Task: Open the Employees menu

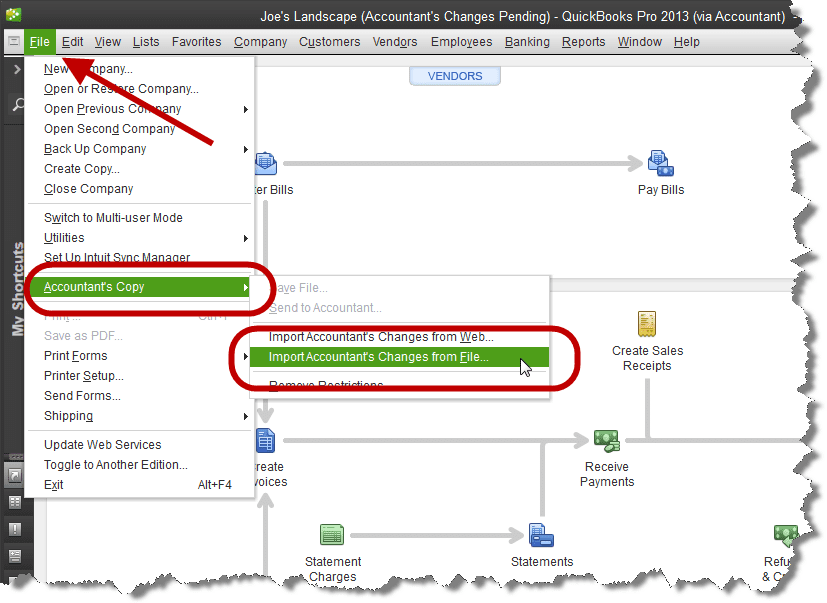Action: click(x=461, y=42)
